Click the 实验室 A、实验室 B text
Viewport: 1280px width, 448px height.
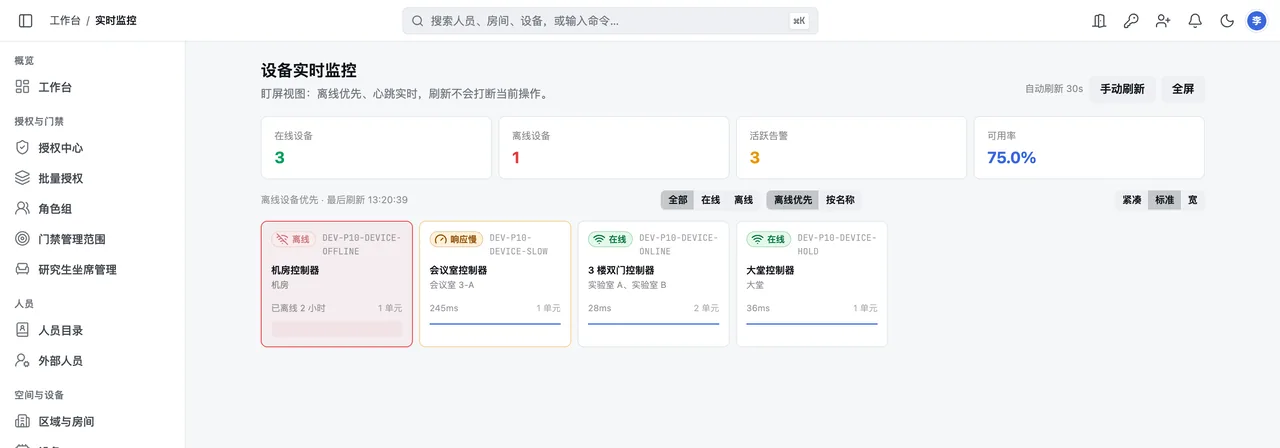tap(627, 285)
